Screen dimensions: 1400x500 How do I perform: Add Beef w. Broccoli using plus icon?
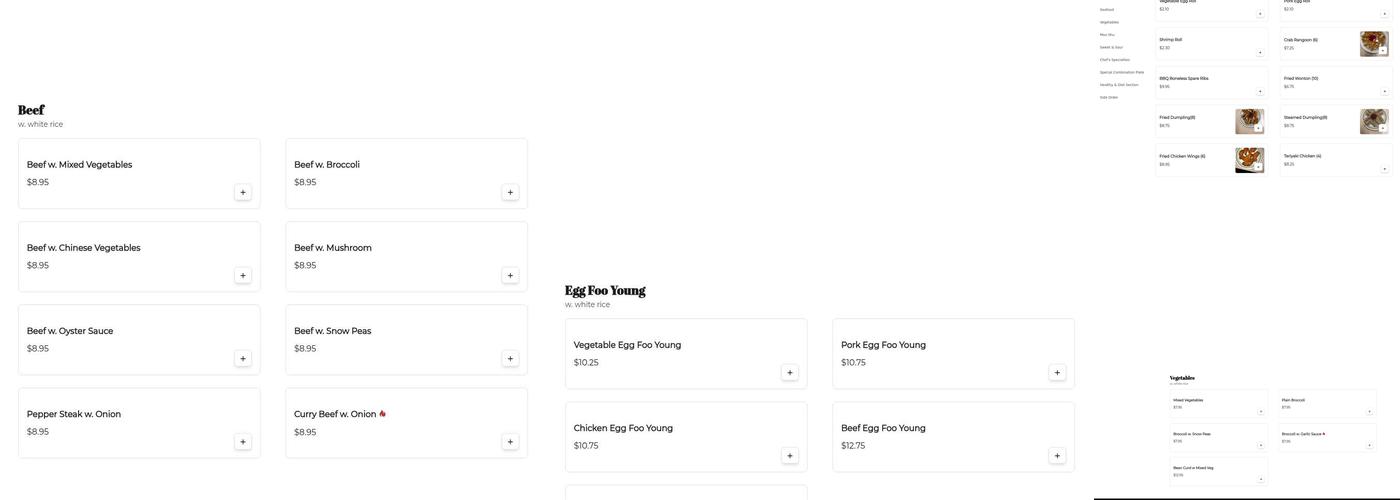click(x=510, y=192)
